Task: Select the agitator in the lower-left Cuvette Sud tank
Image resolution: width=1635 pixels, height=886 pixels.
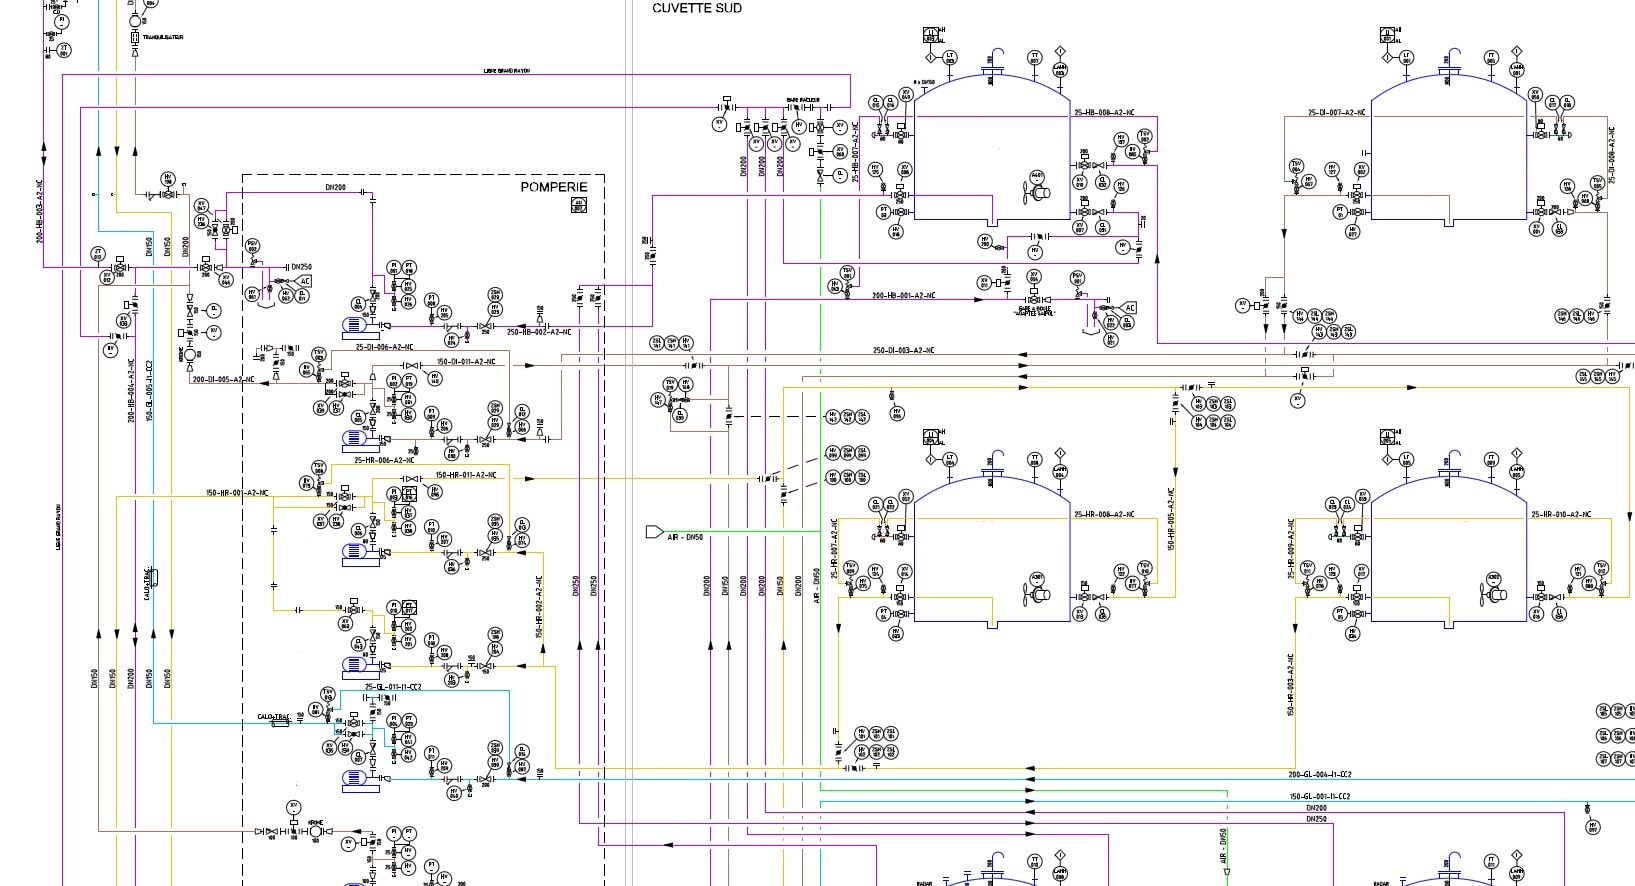Action: [x=1037, y=592]
